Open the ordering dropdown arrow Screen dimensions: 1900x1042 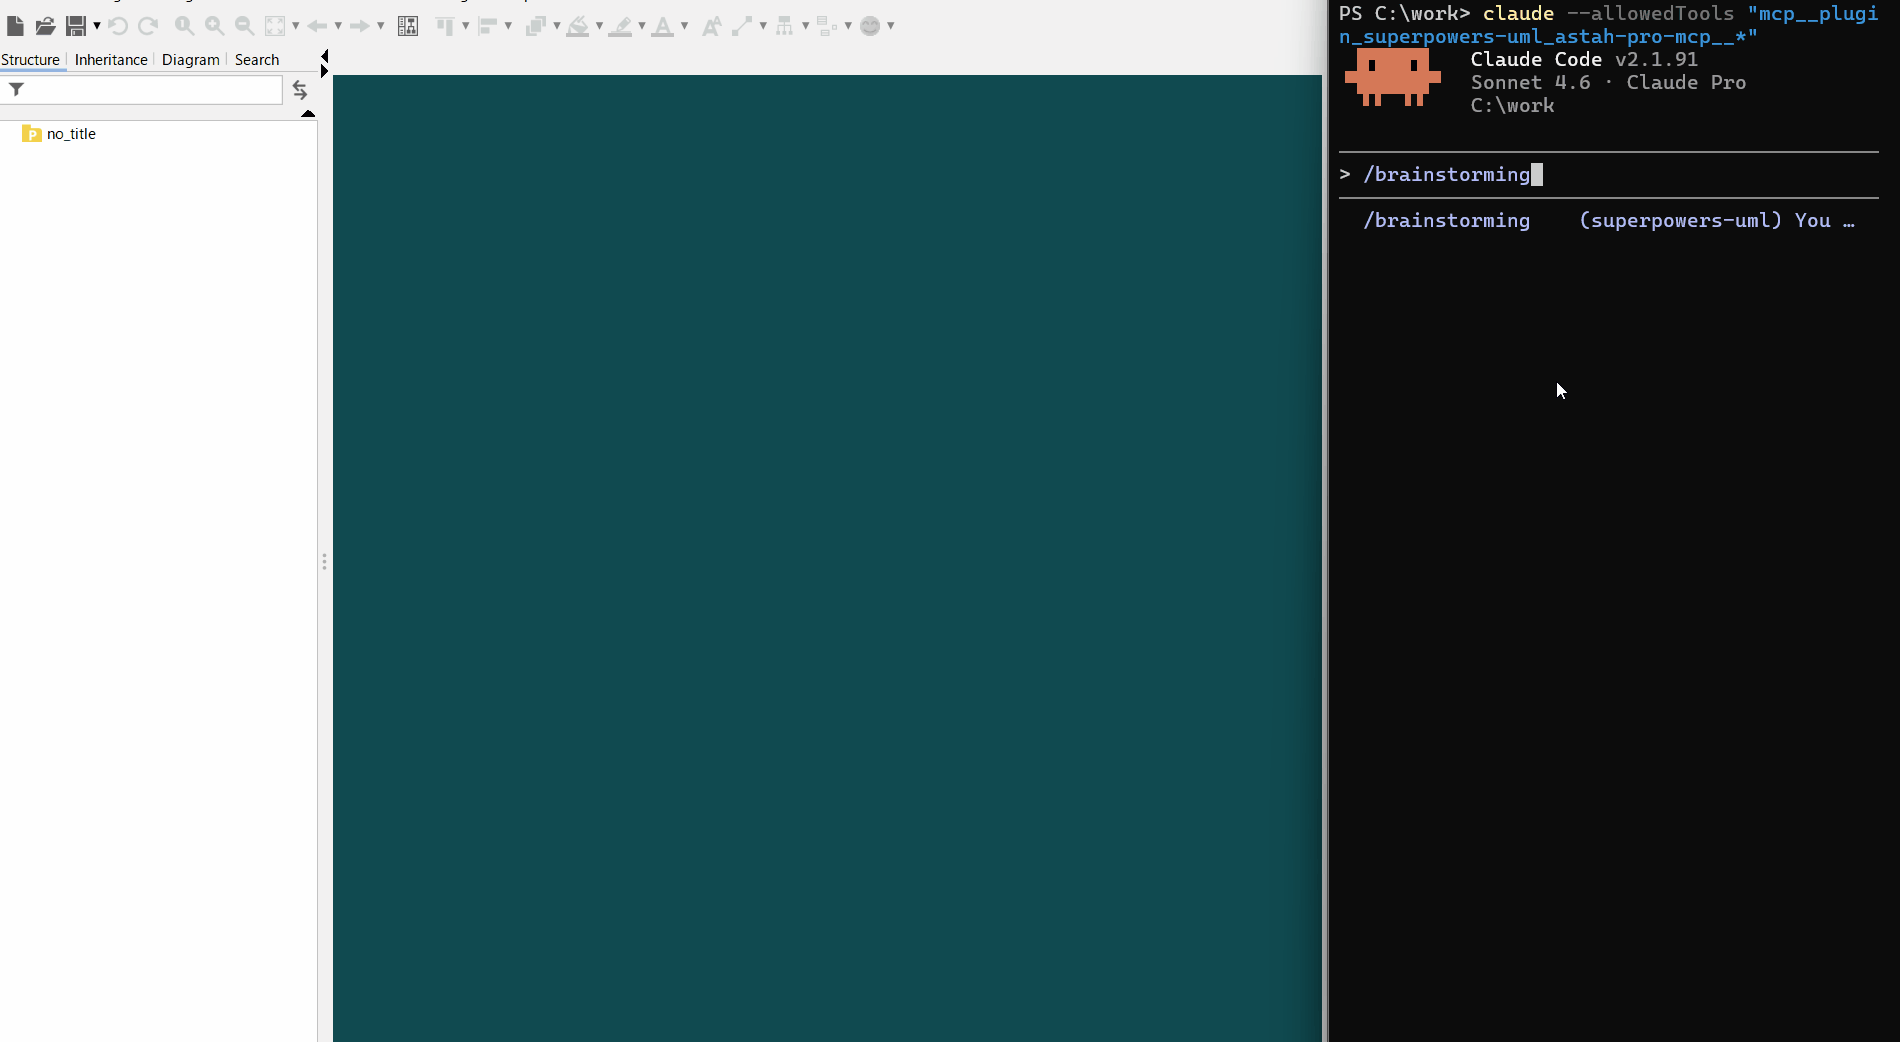[x=557, y=26]
